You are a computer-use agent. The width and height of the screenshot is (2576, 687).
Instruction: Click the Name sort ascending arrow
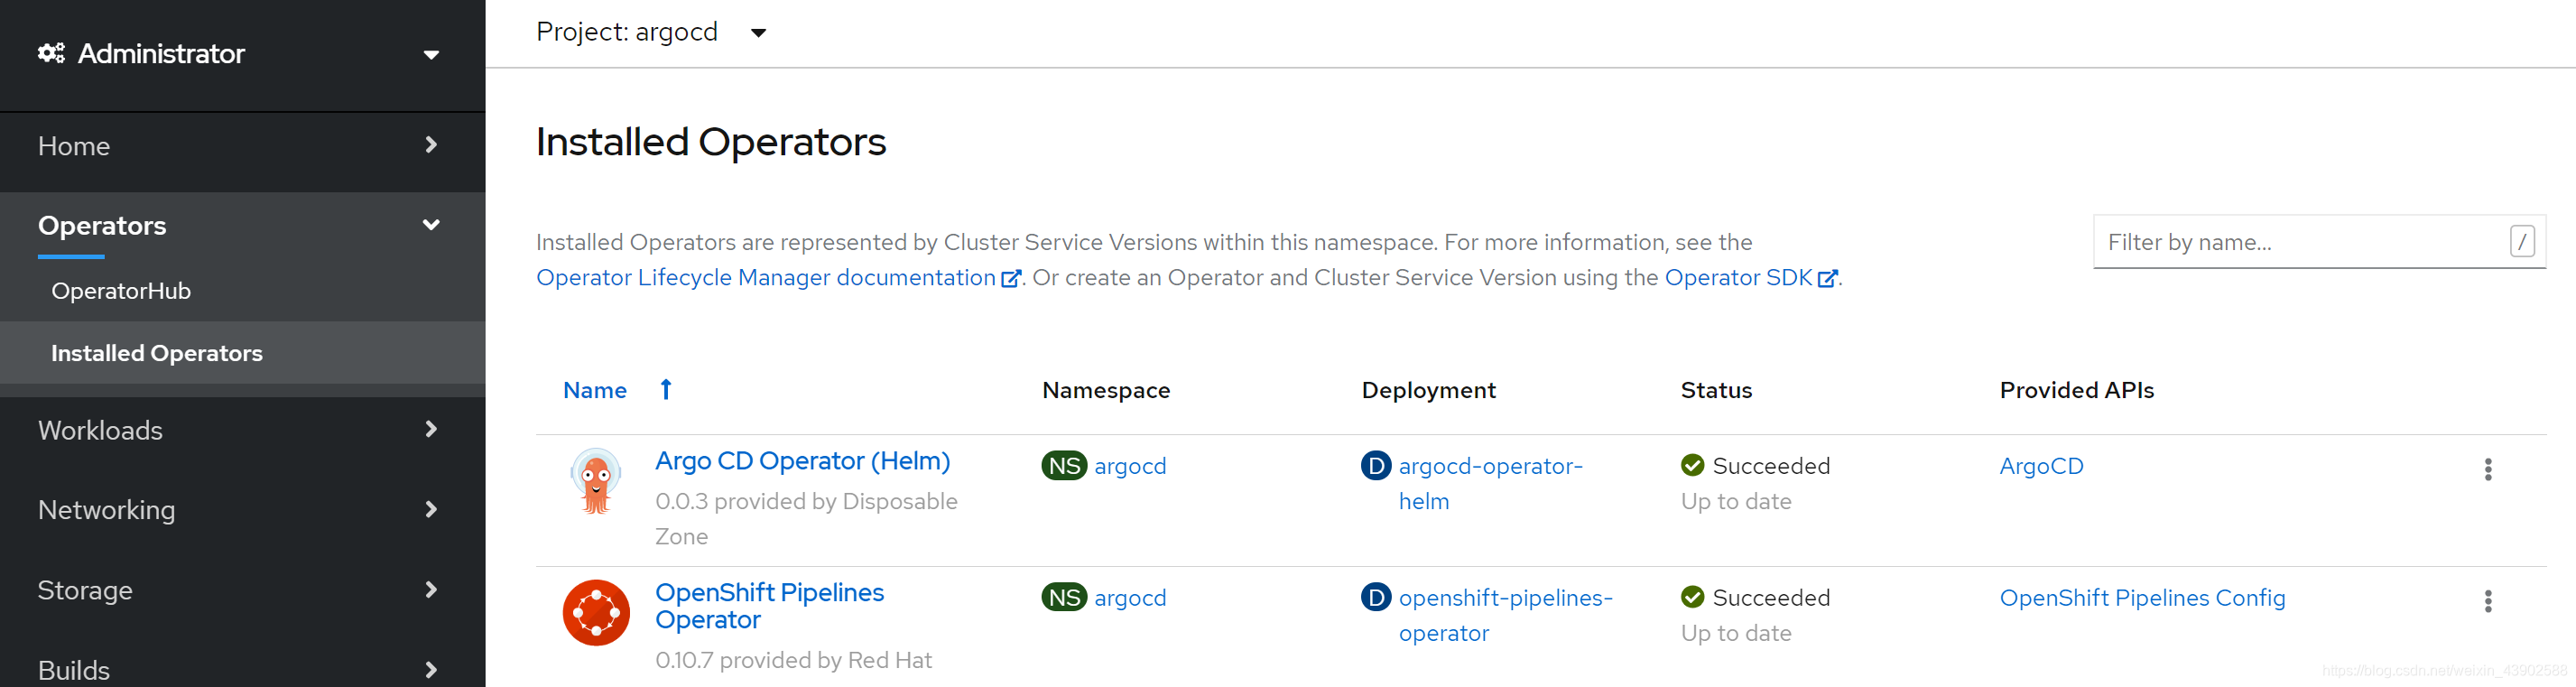click(x=666, y=389)
